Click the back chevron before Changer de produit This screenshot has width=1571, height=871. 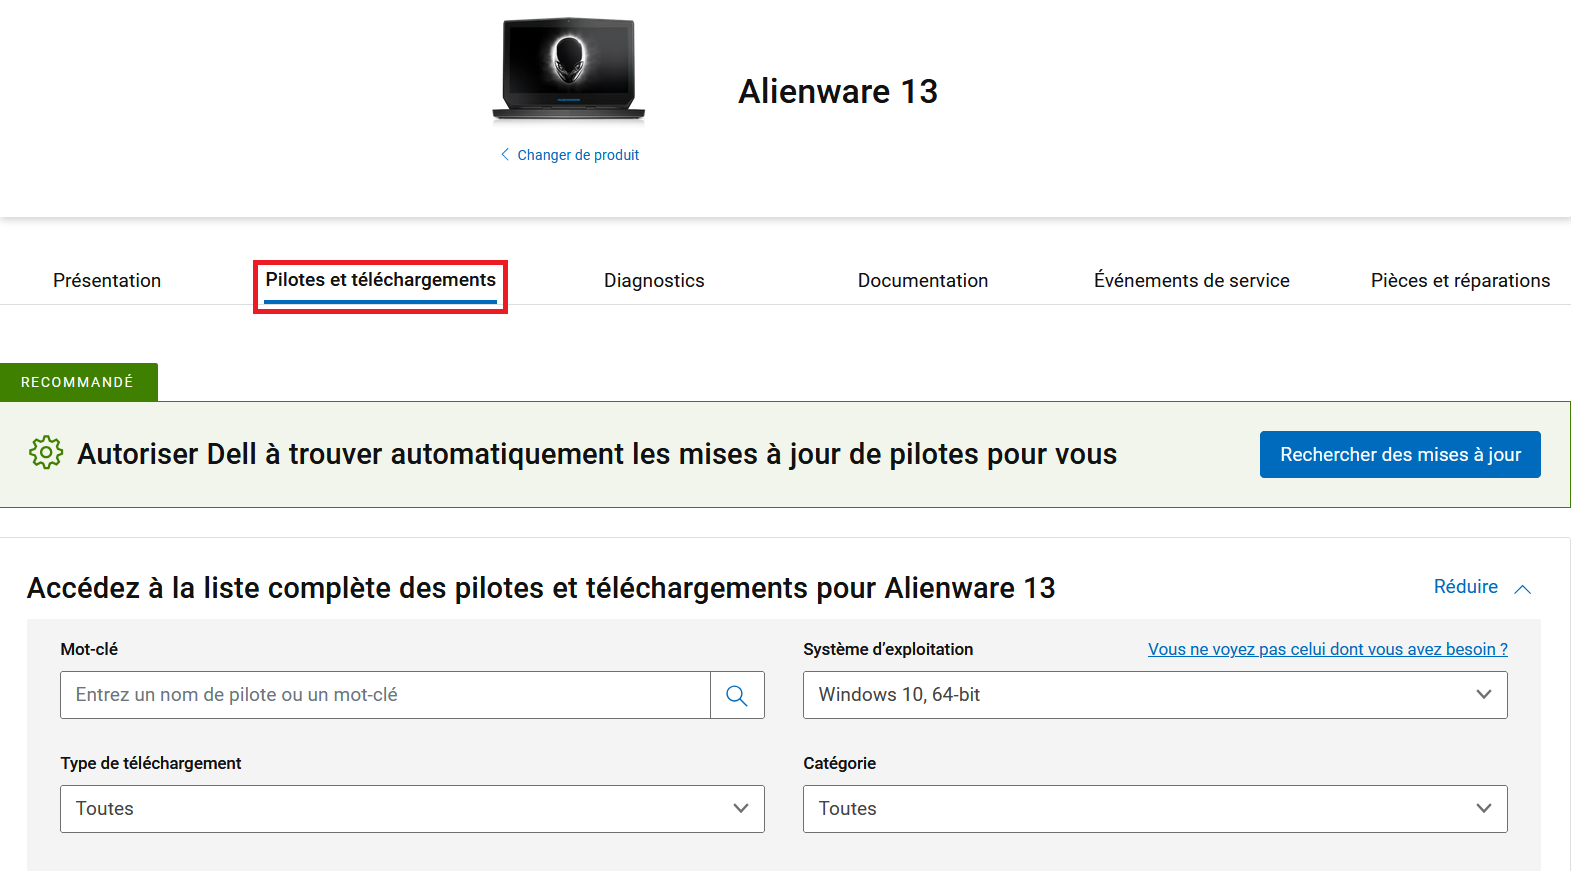tap(505, 154)
